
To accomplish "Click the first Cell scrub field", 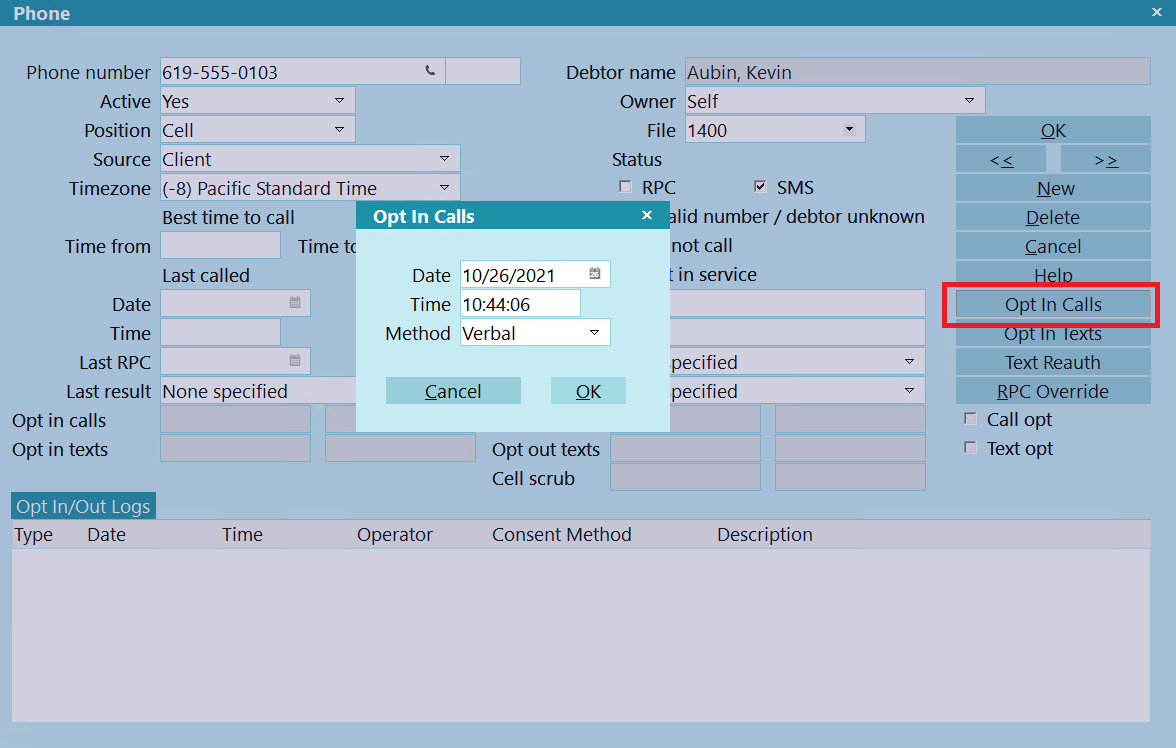I will [686, 477].
